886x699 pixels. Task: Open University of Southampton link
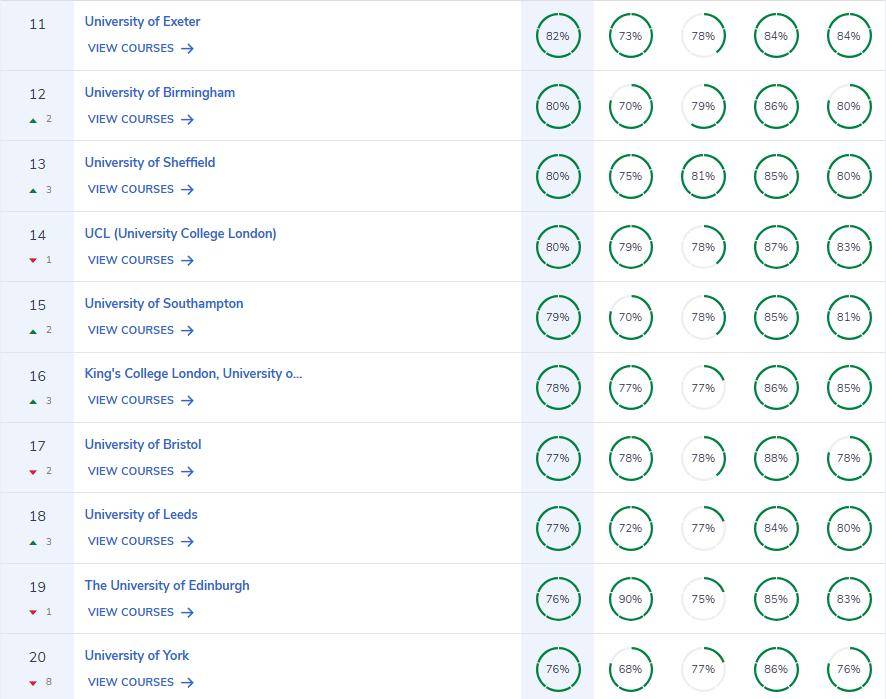click(164, 303)
